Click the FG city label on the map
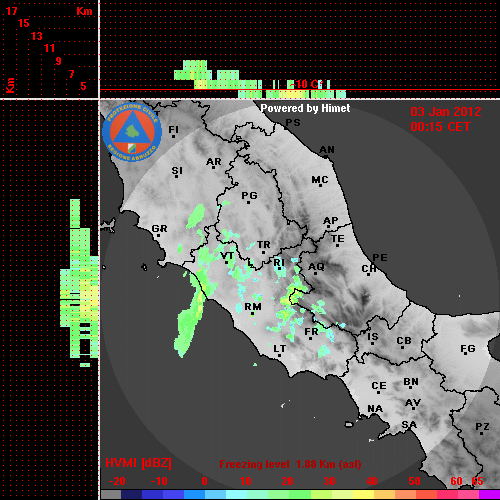The width and height of the screenshot is (500, 500). point(468,349)
